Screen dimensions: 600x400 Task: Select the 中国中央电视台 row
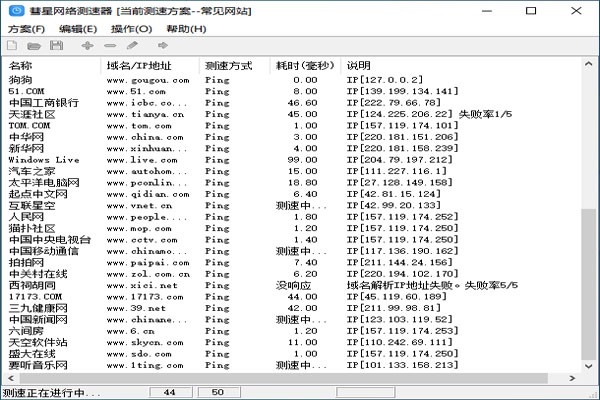click(x=293, y=240)
